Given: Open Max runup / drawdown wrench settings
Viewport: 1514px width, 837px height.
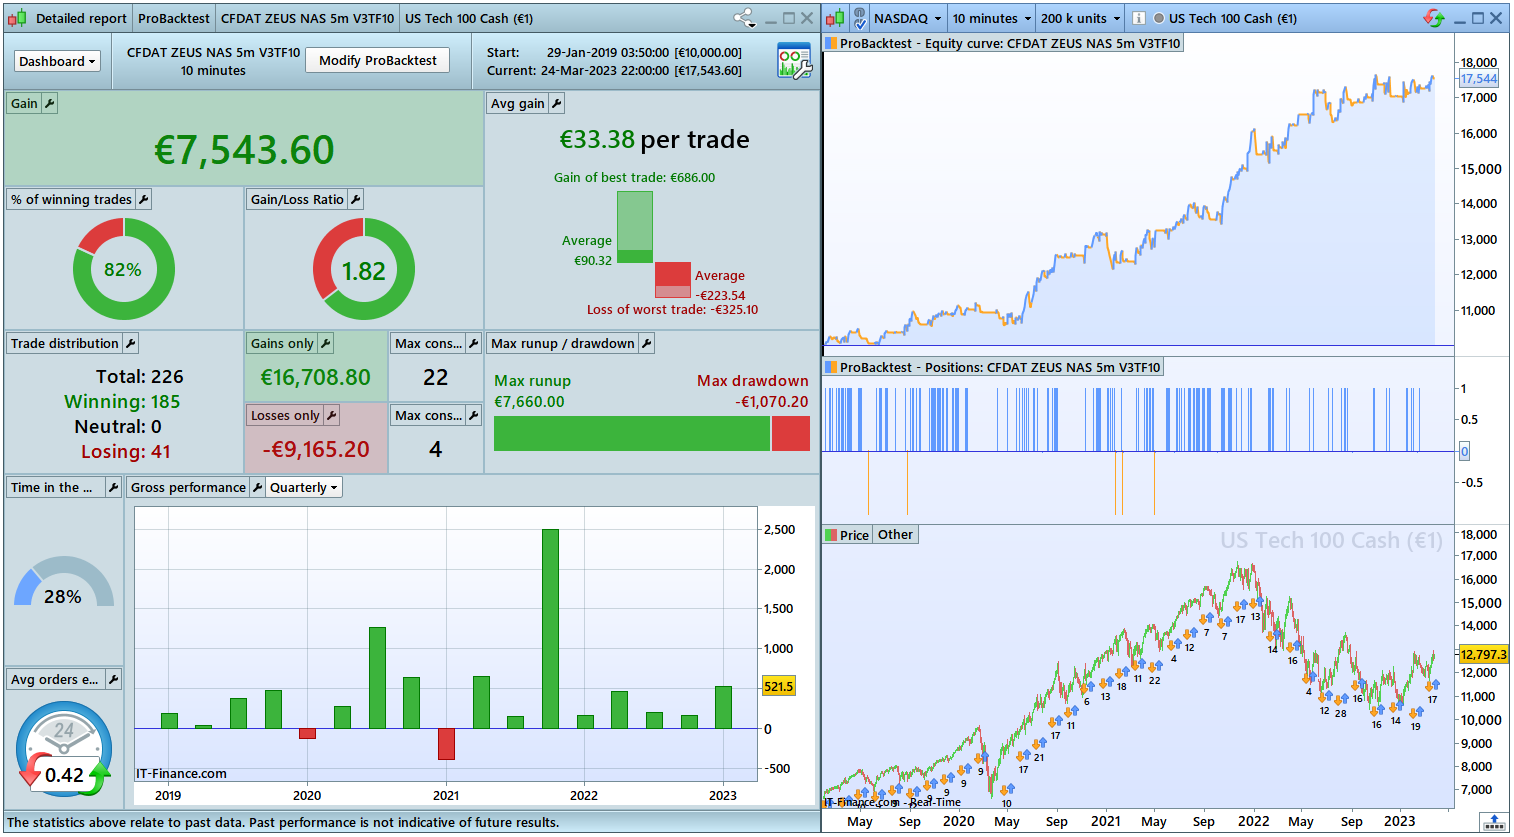Looking at the screenshot, I should point(646,343).
